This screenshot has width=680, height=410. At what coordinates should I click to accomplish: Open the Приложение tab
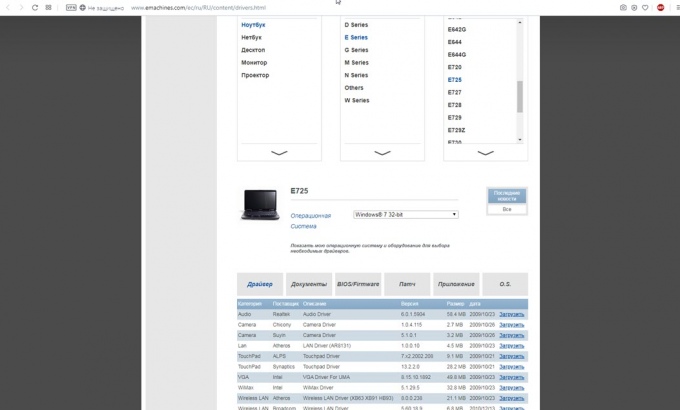coord(456,284)
